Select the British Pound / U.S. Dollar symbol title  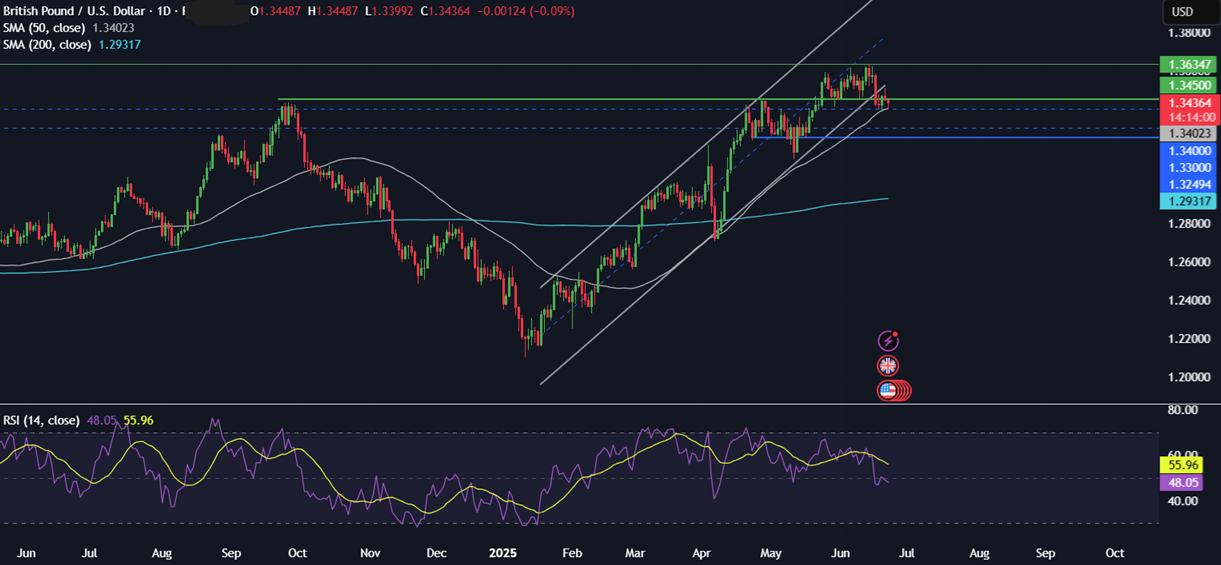[75, 10]
